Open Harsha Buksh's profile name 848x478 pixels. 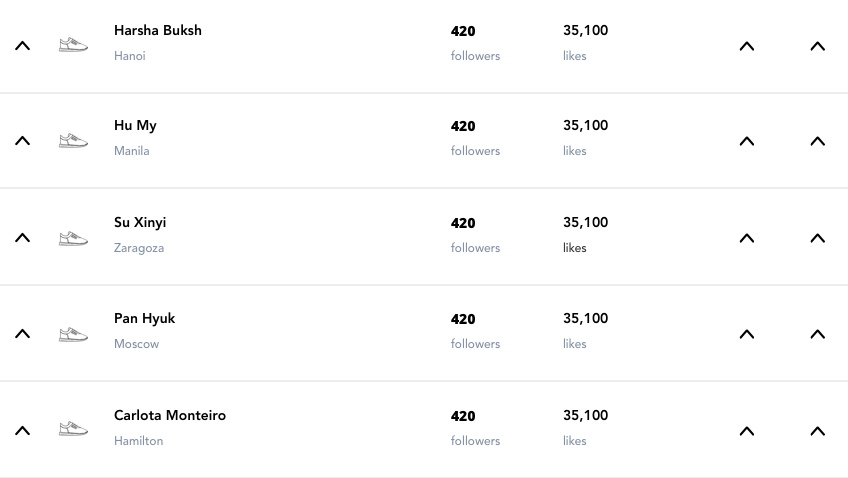pyautogui.click(x=158, y=31)
